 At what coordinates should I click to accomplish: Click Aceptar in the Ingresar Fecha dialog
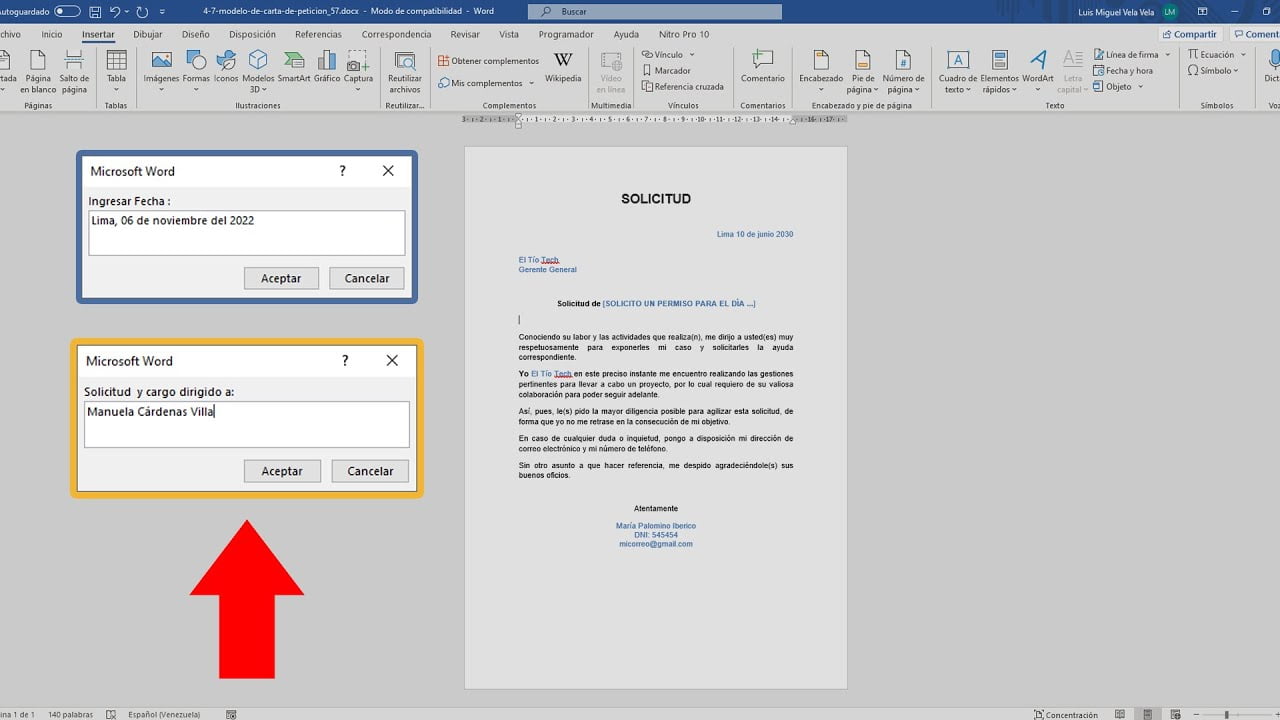281,278
